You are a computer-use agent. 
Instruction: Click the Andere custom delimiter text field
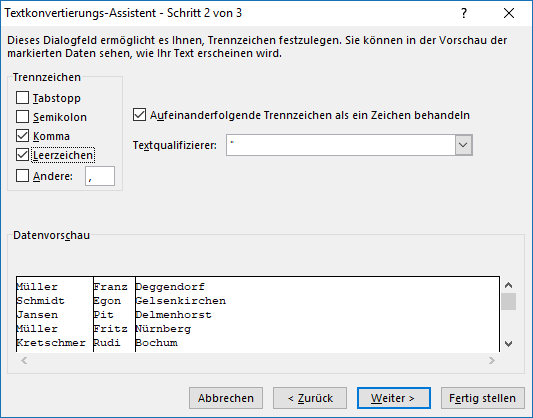coord(100,176)
